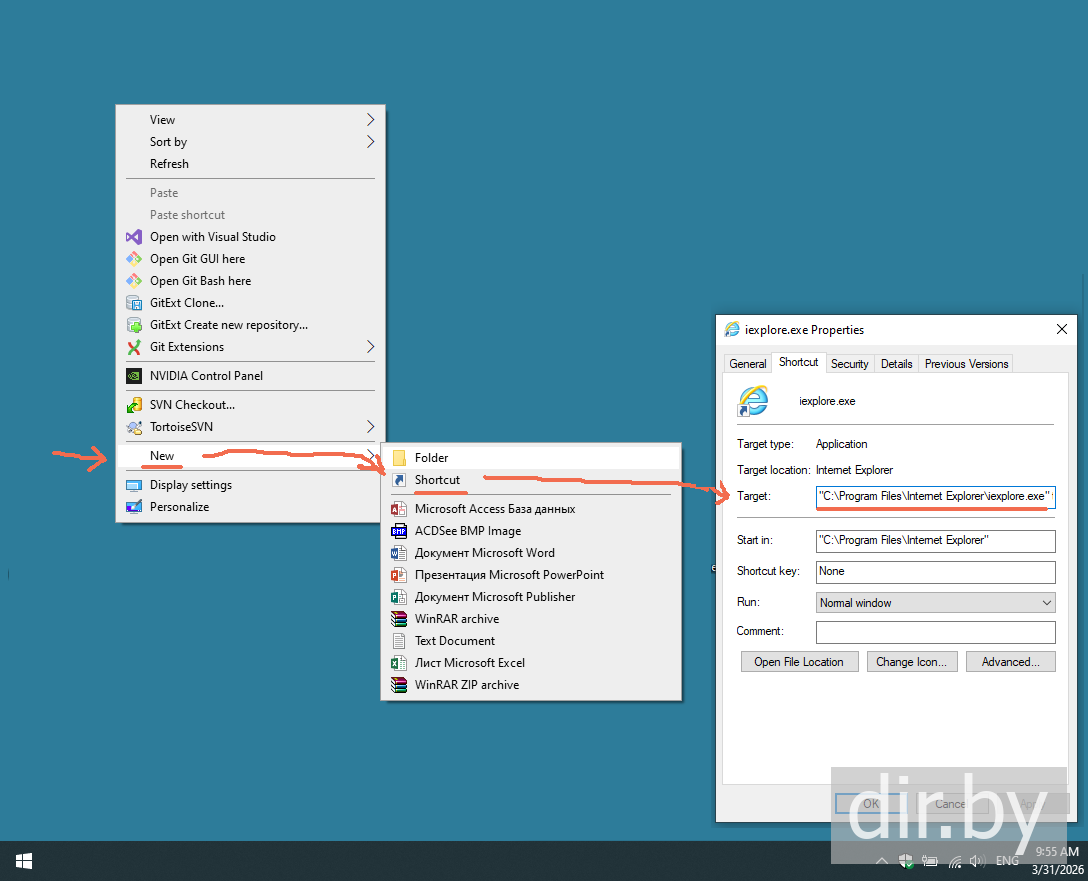Click the WinRAR ZIP archive icon

(x=399, y=685)
